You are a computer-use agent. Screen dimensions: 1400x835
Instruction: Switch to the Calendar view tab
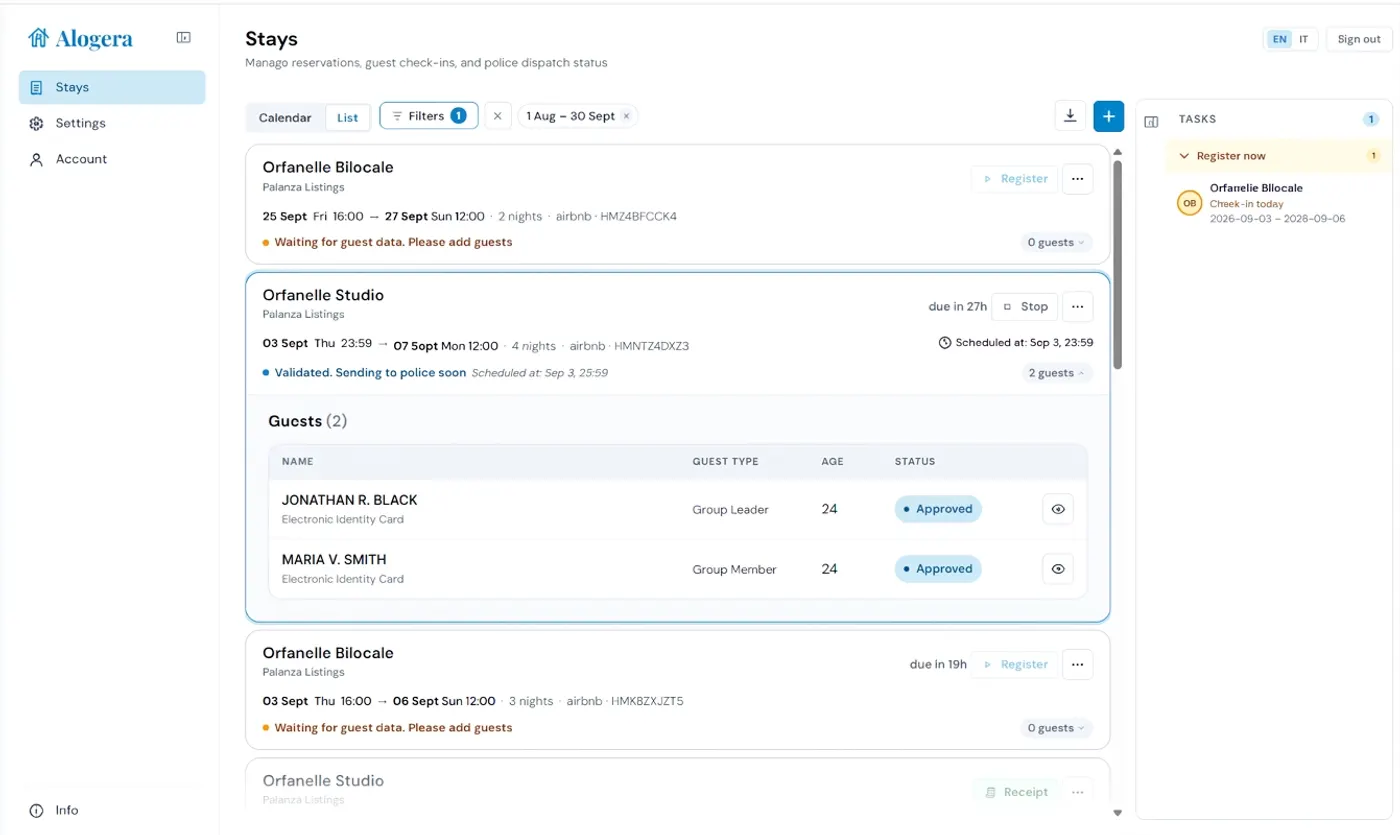pyautogui.click(x=285, y=117)
